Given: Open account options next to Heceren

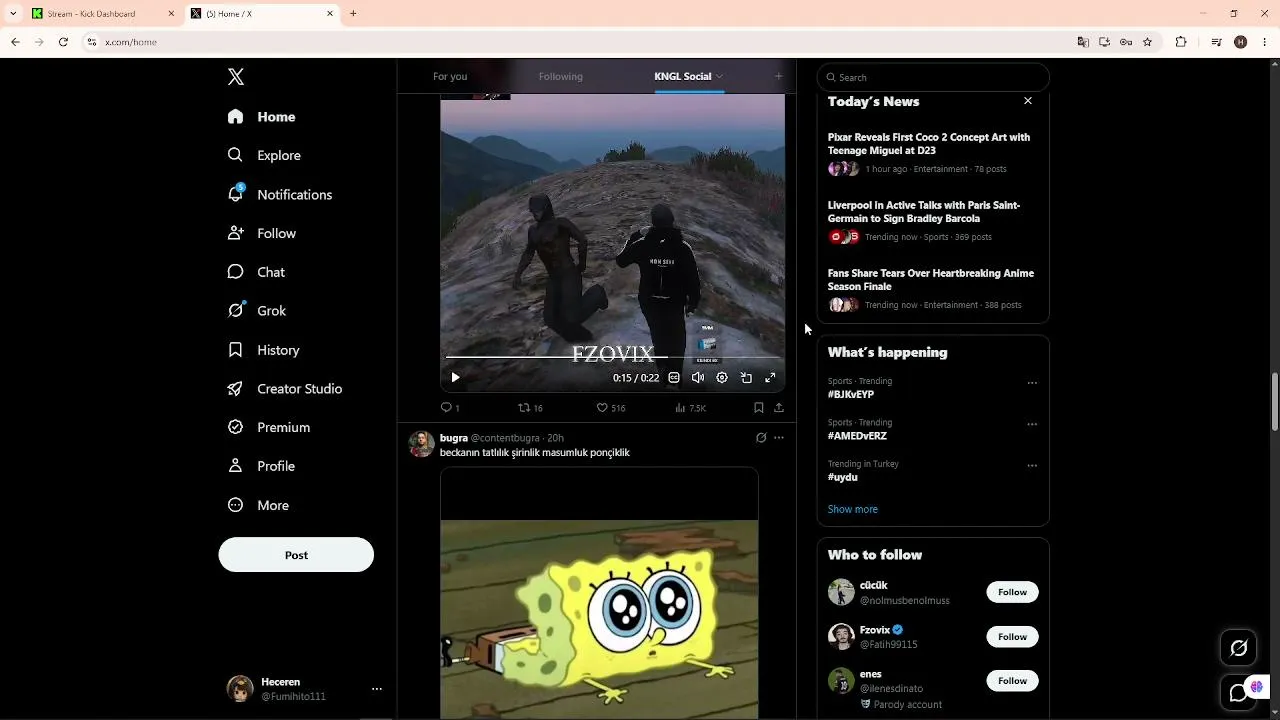Looking at the screenshot, I should point(377,689).
